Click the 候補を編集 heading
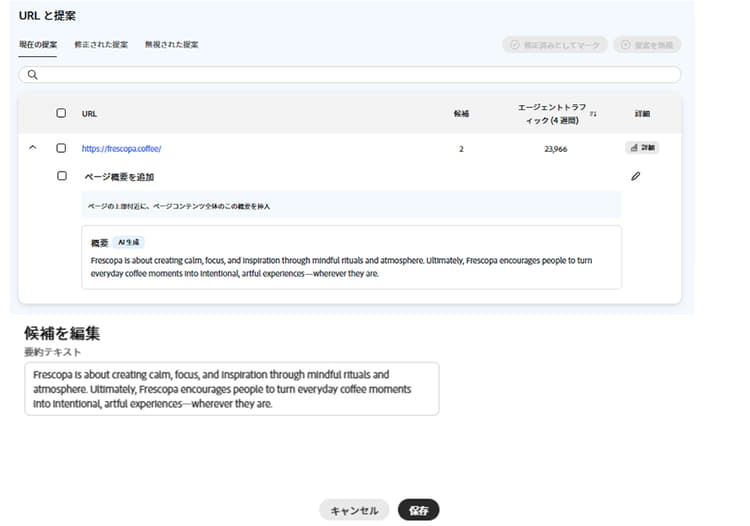This screenshot has height=526, width=750. point(62,333)
